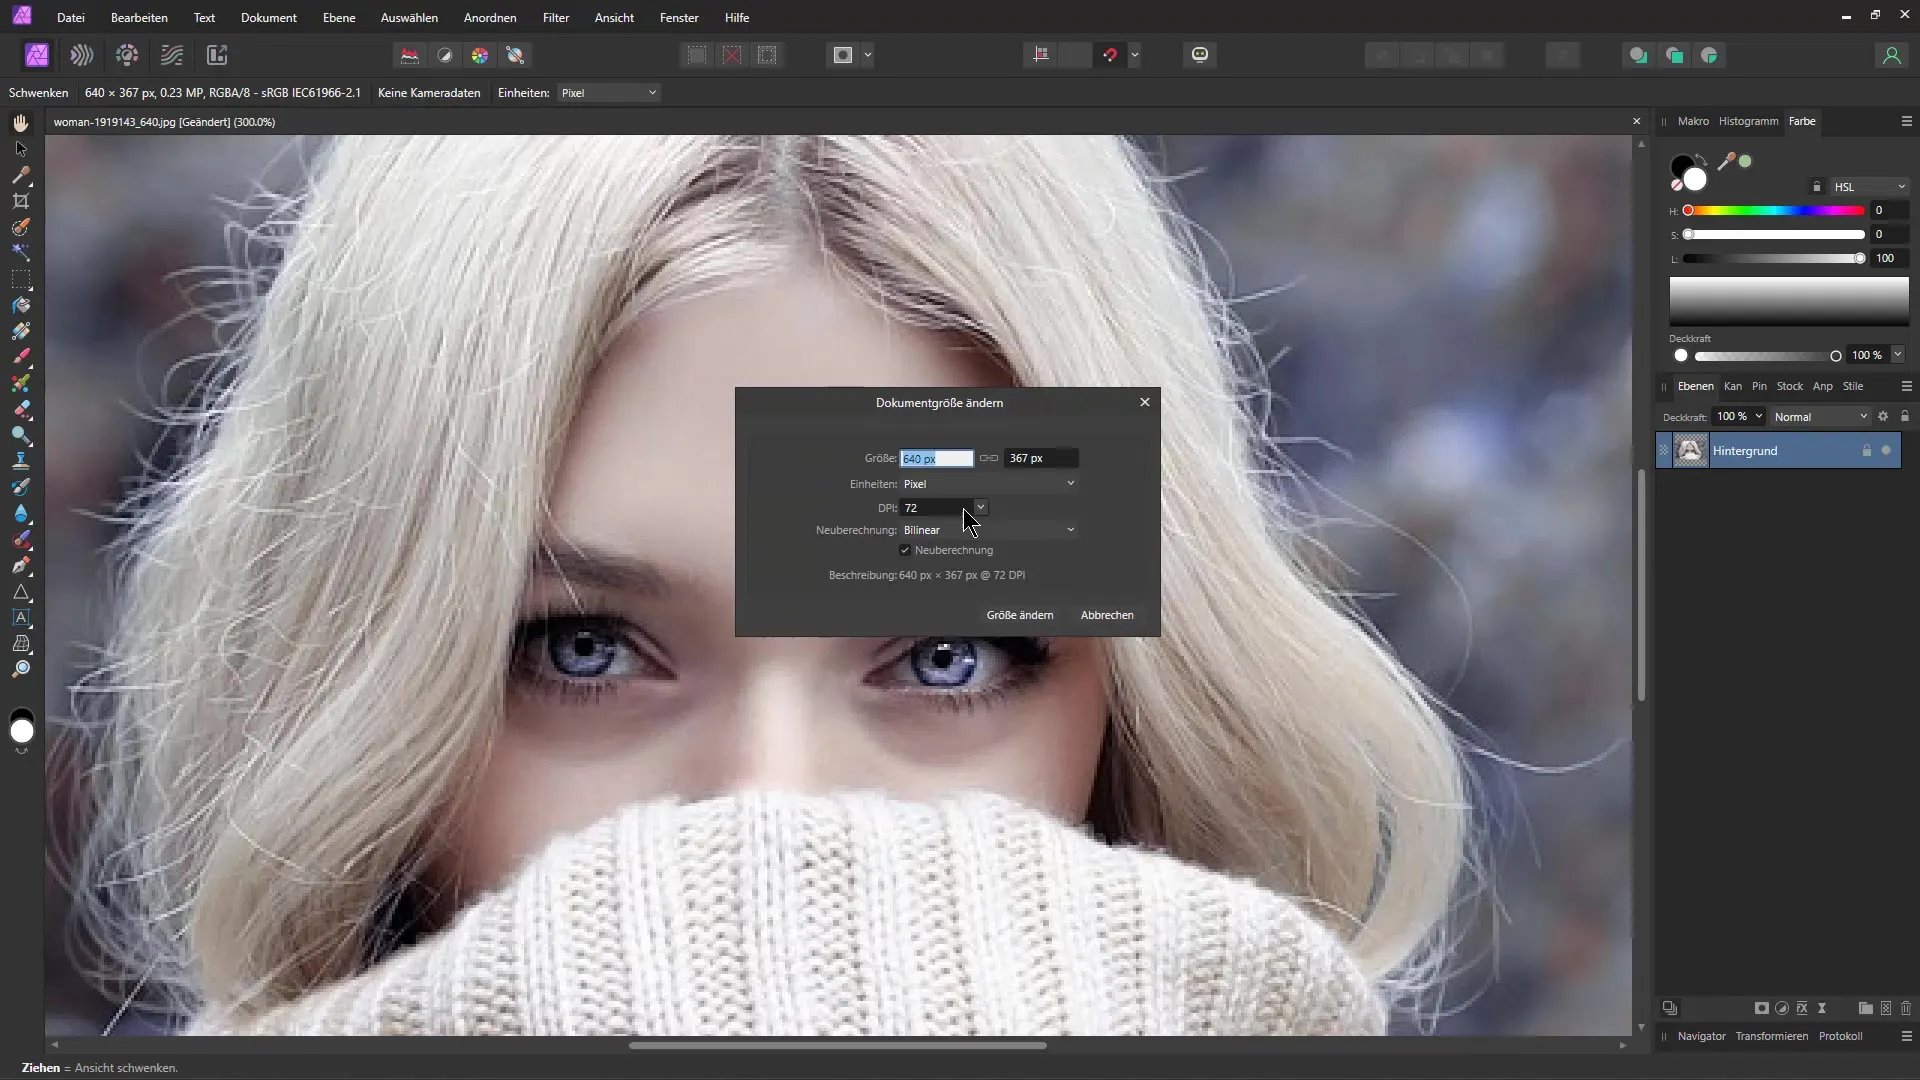Select the Clone Stamp tool
The width and height of the screenshot is (1920, 1080).
pyautogui.click(x=21, y=461)
